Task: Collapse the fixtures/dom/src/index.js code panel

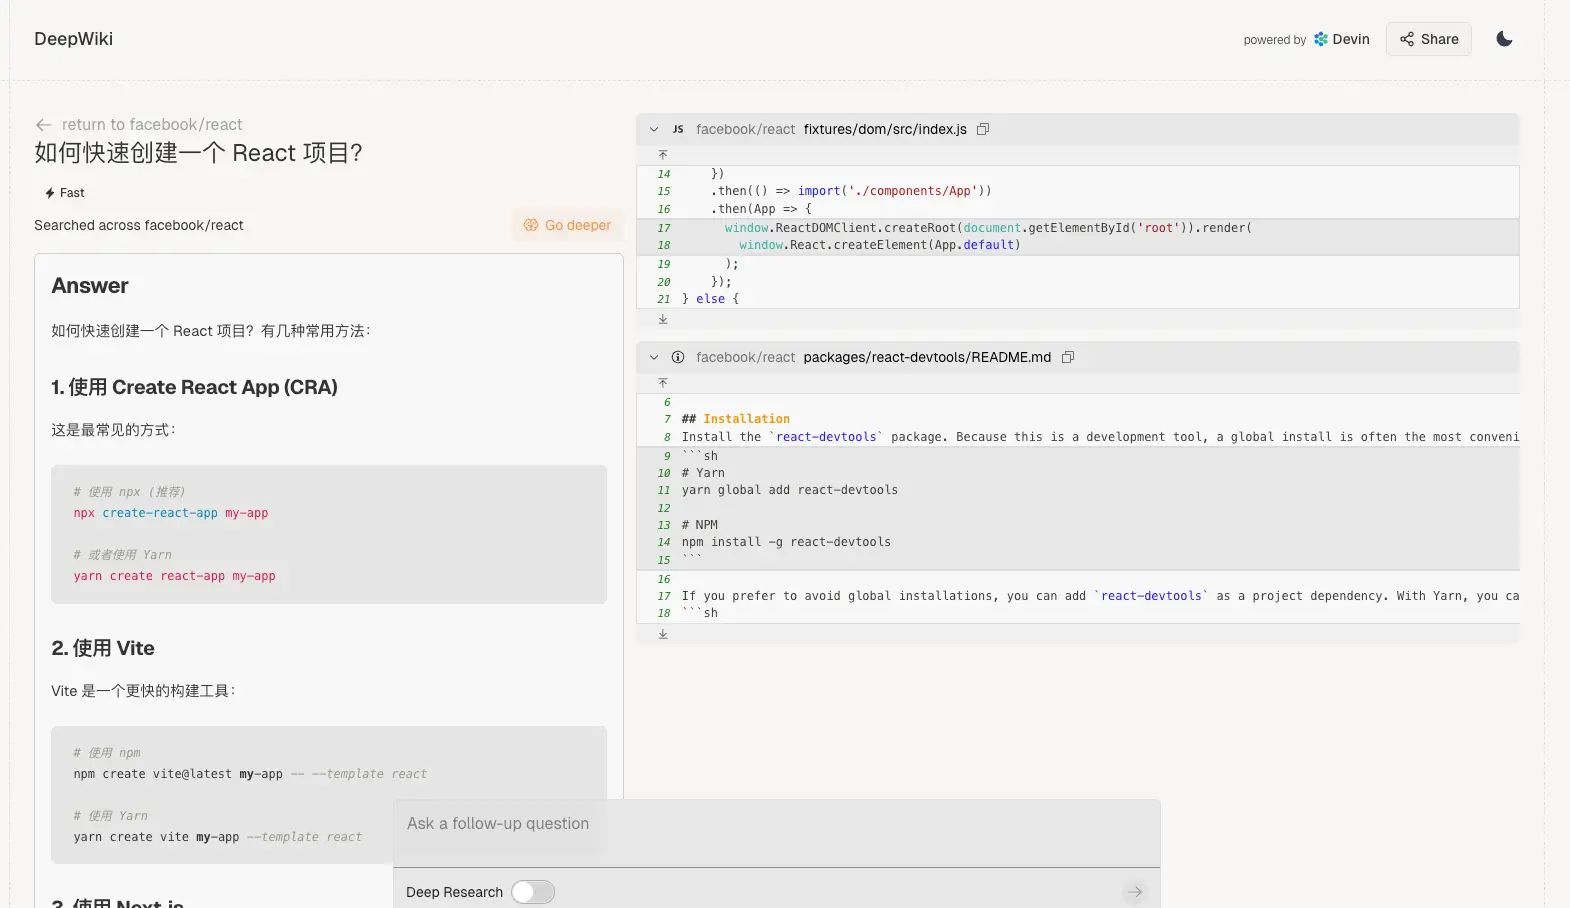Action: point(654,129)
